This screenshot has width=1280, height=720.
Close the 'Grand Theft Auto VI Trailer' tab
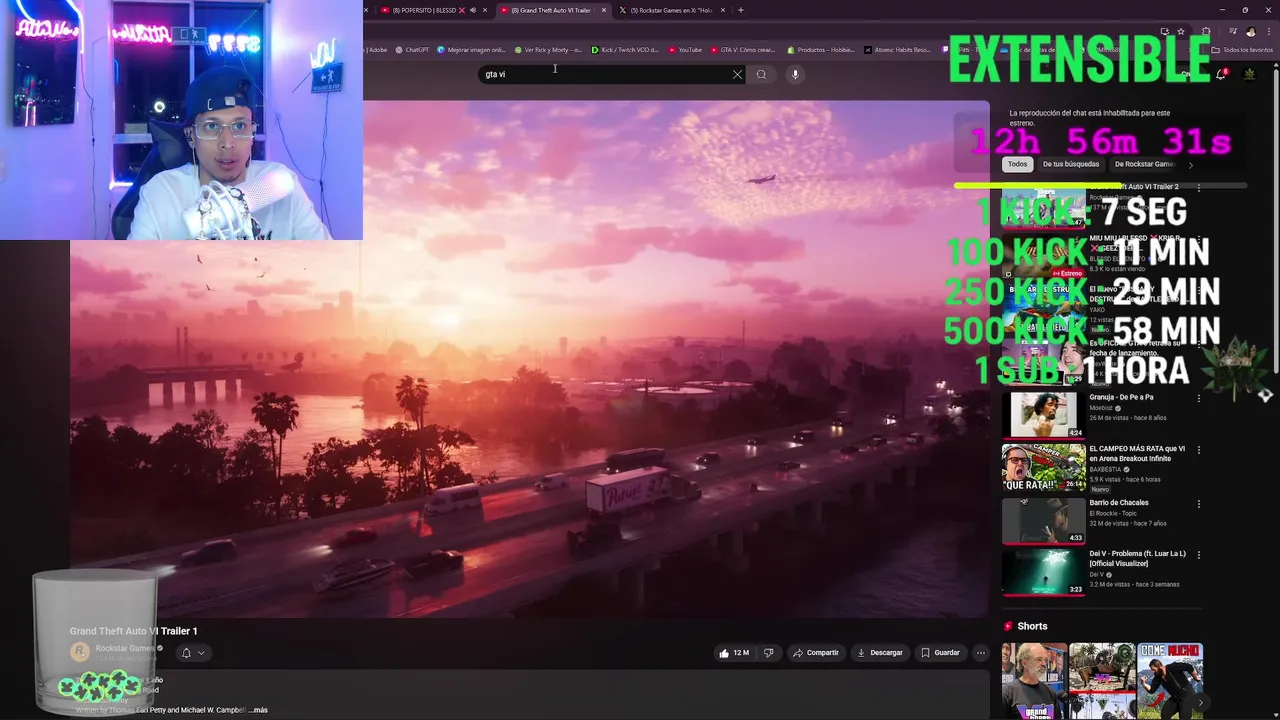click(x=604, y=10)
